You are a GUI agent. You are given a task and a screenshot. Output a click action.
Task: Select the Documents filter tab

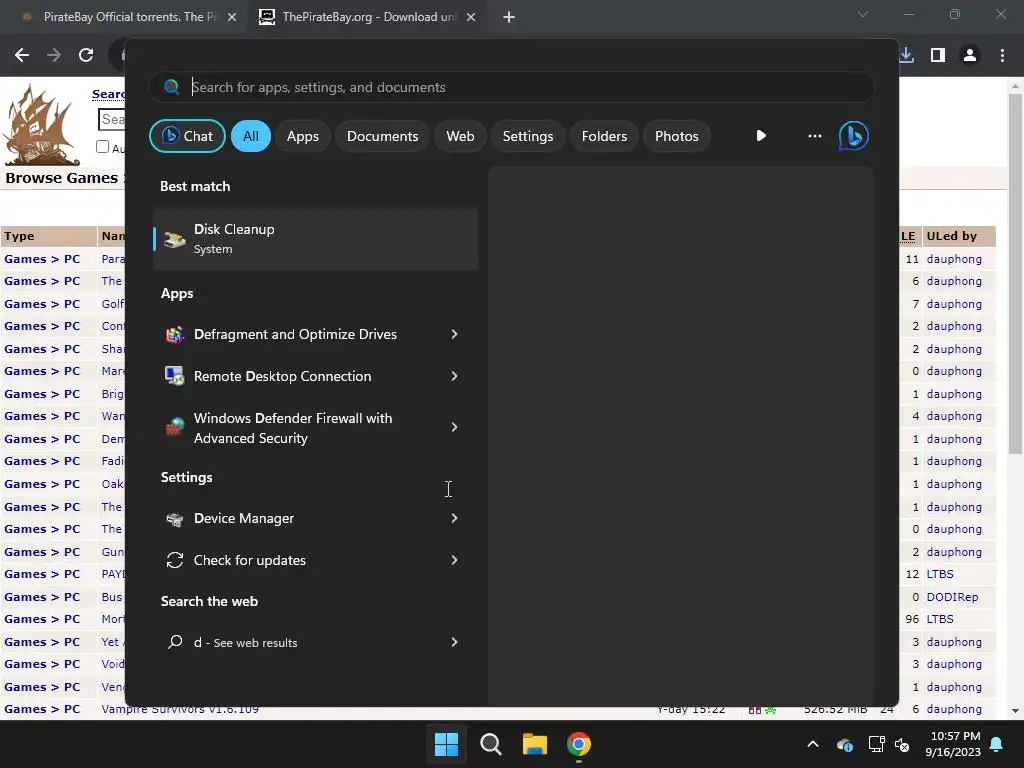[382, 136]
